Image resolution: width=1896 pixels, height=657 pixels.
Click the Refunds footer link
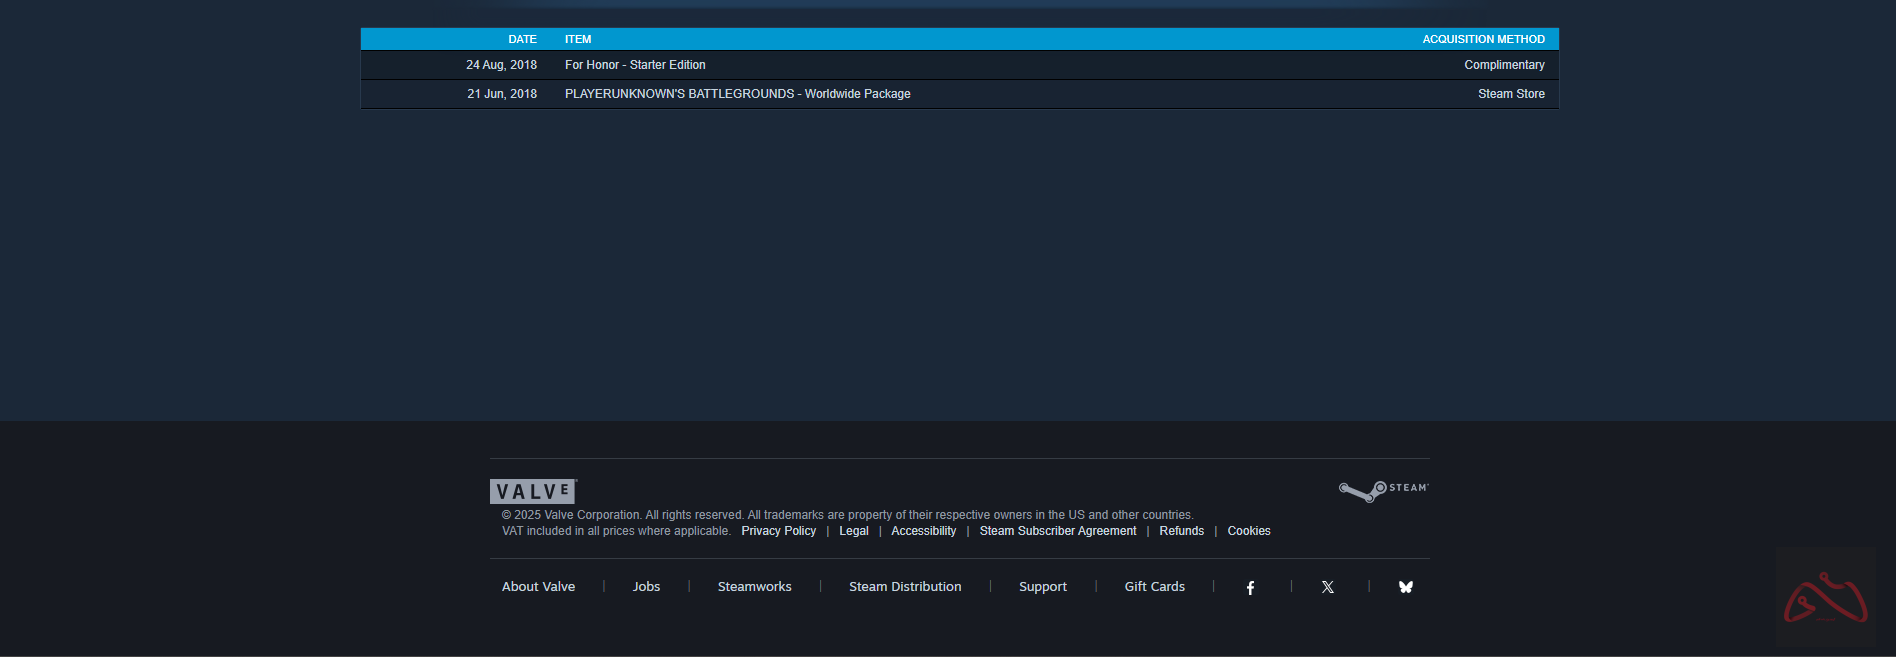coord(1181,531)
